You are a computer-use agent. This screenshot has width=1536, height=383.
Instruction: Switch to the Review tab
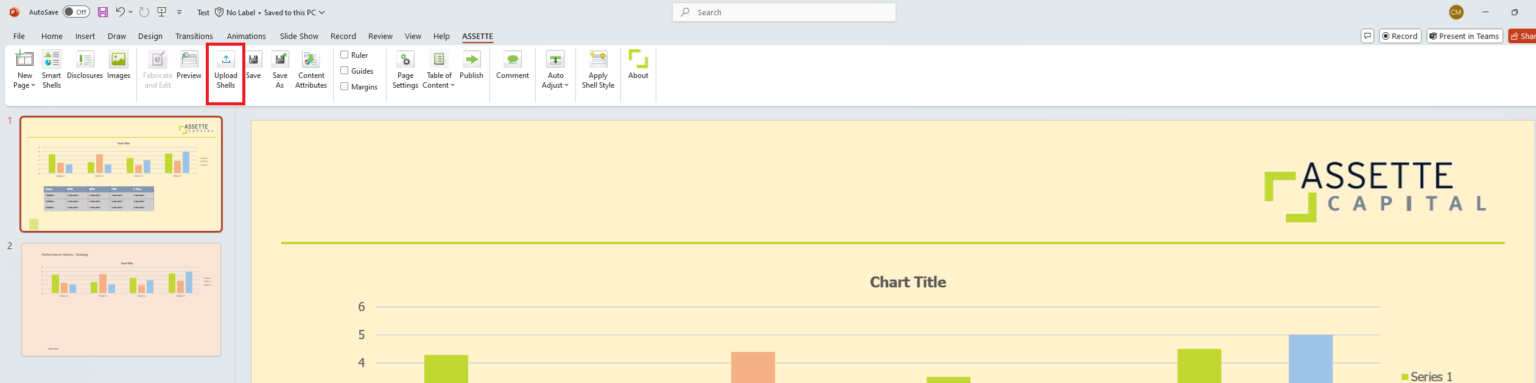coord(380,36)
